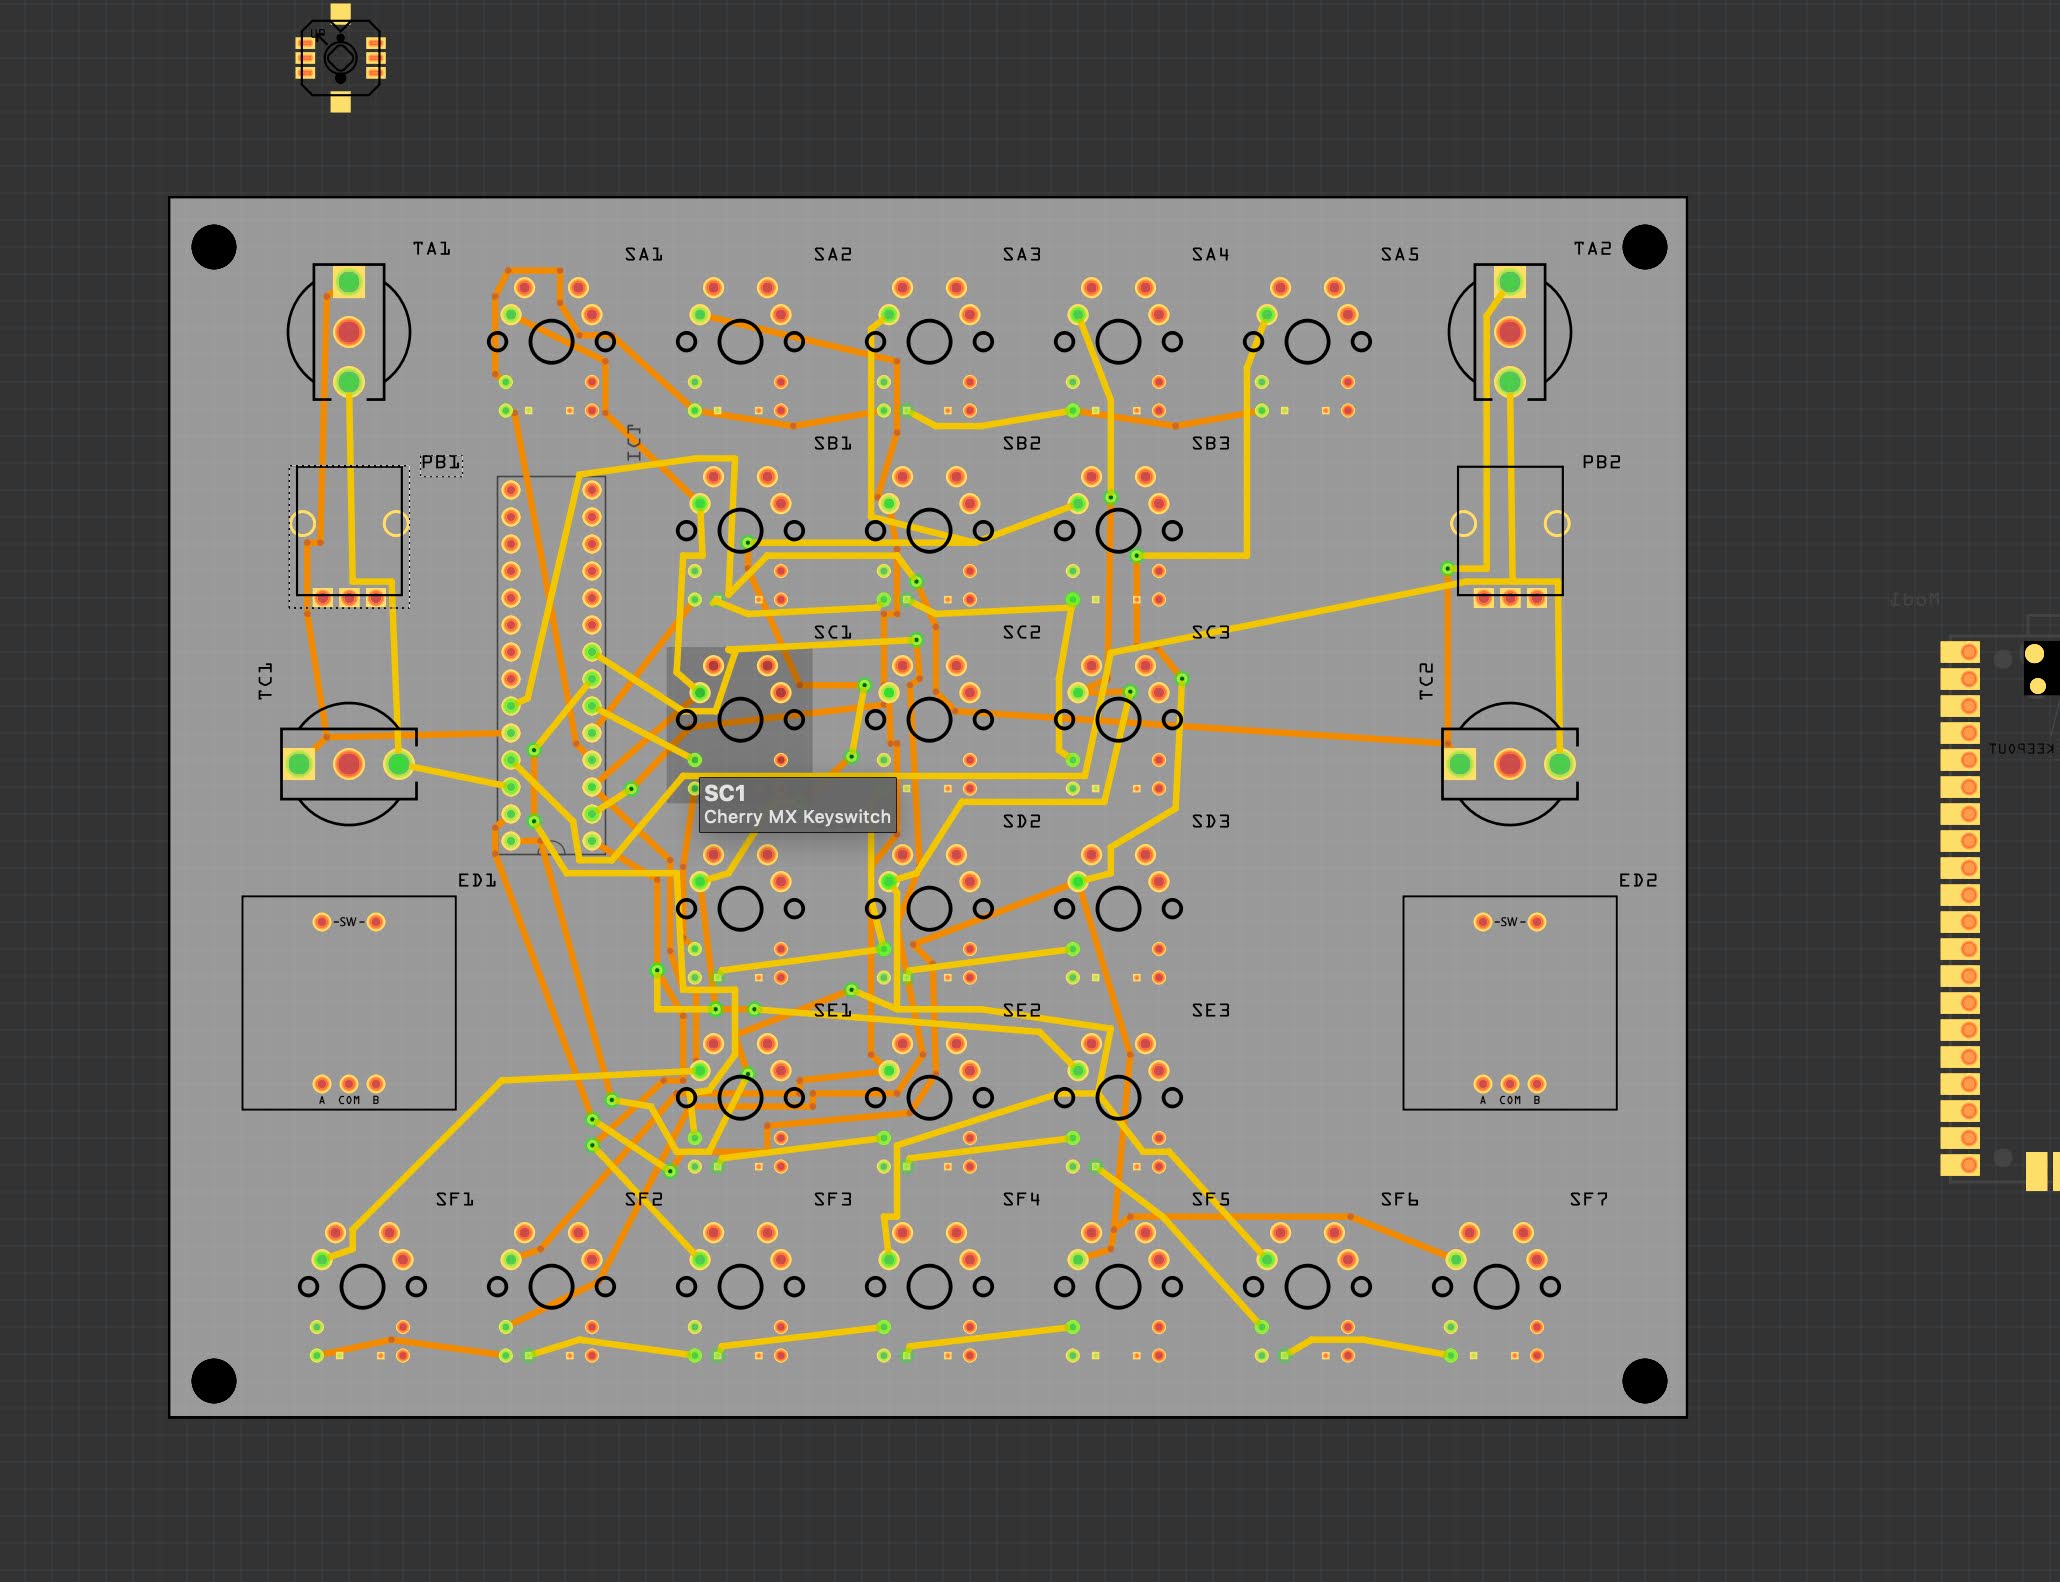Select the SC1 Cherry MX Keyswitch footprint
Viewport: 2060px width, 1582px height.
pyautogui.click(x=740, y=720)
